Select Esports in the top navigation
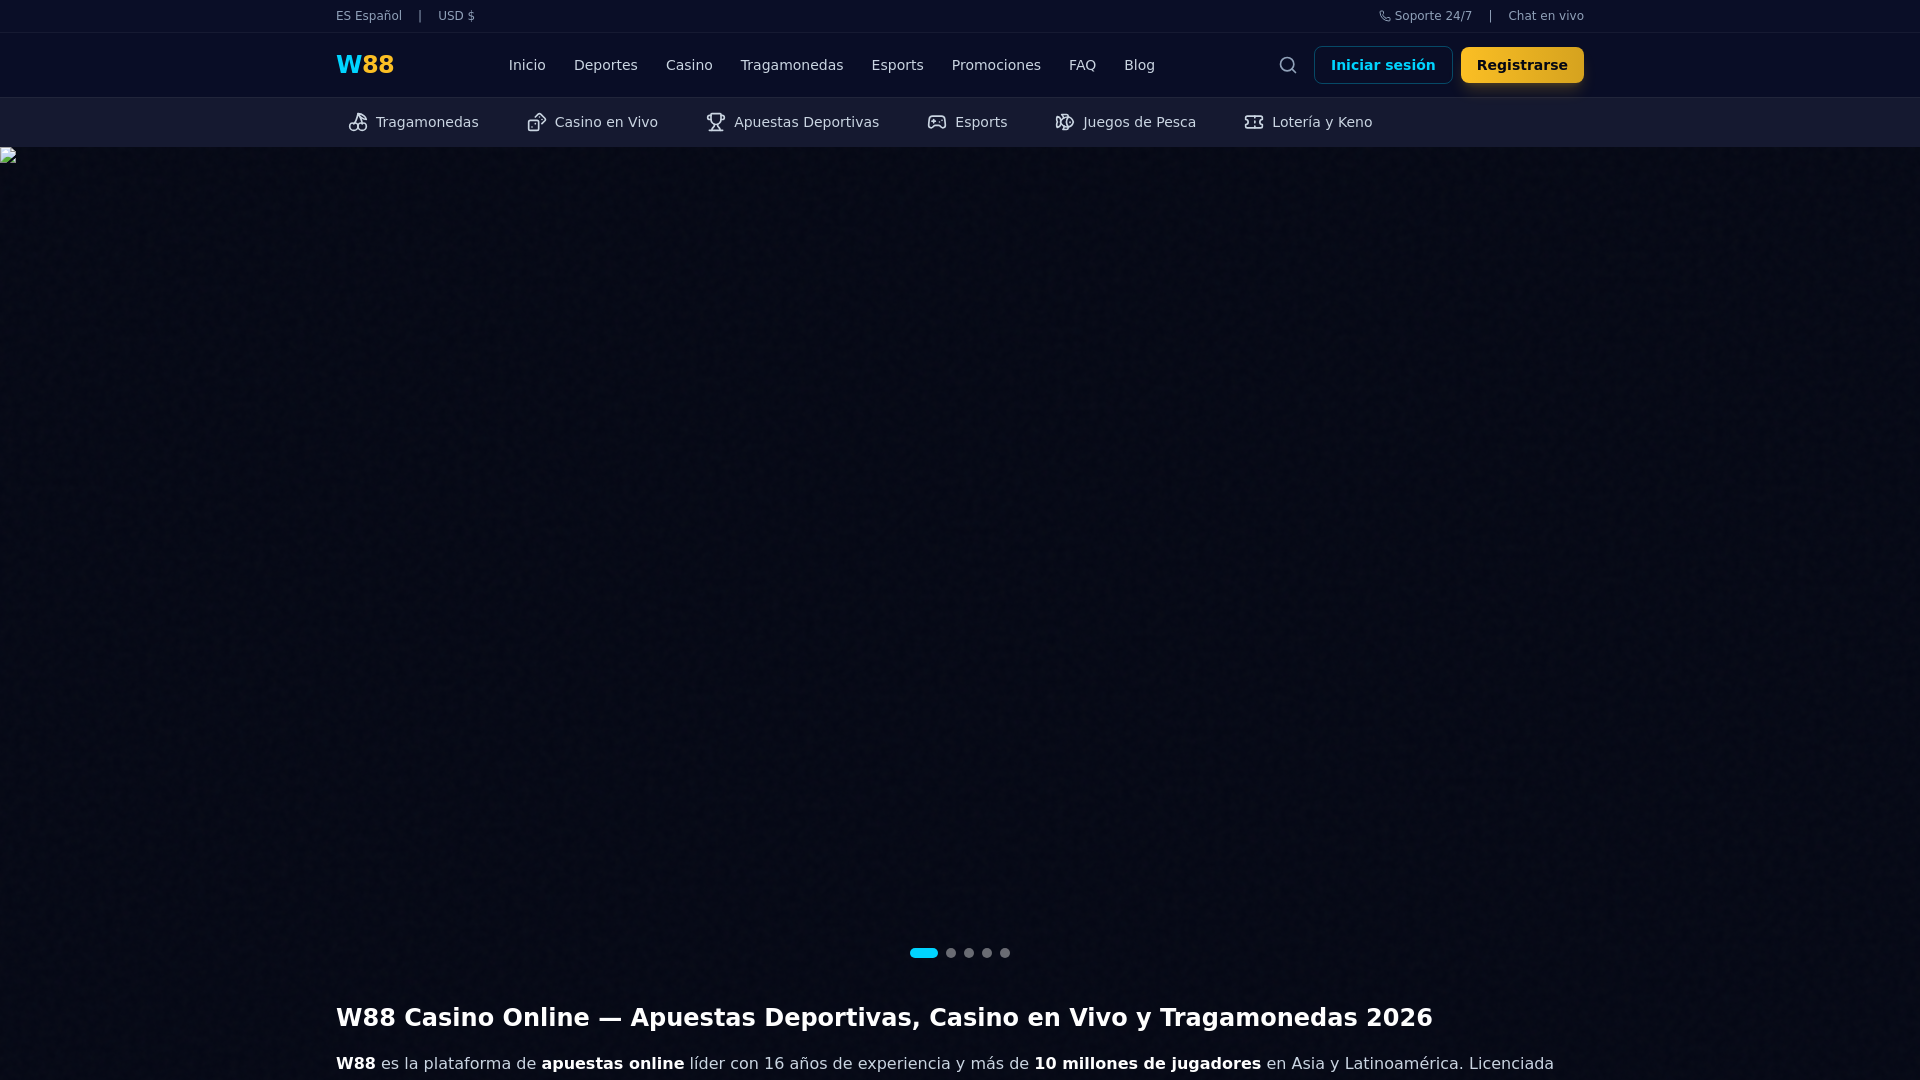Screen dimensions: 1920x1080 [x=898, y=65]
